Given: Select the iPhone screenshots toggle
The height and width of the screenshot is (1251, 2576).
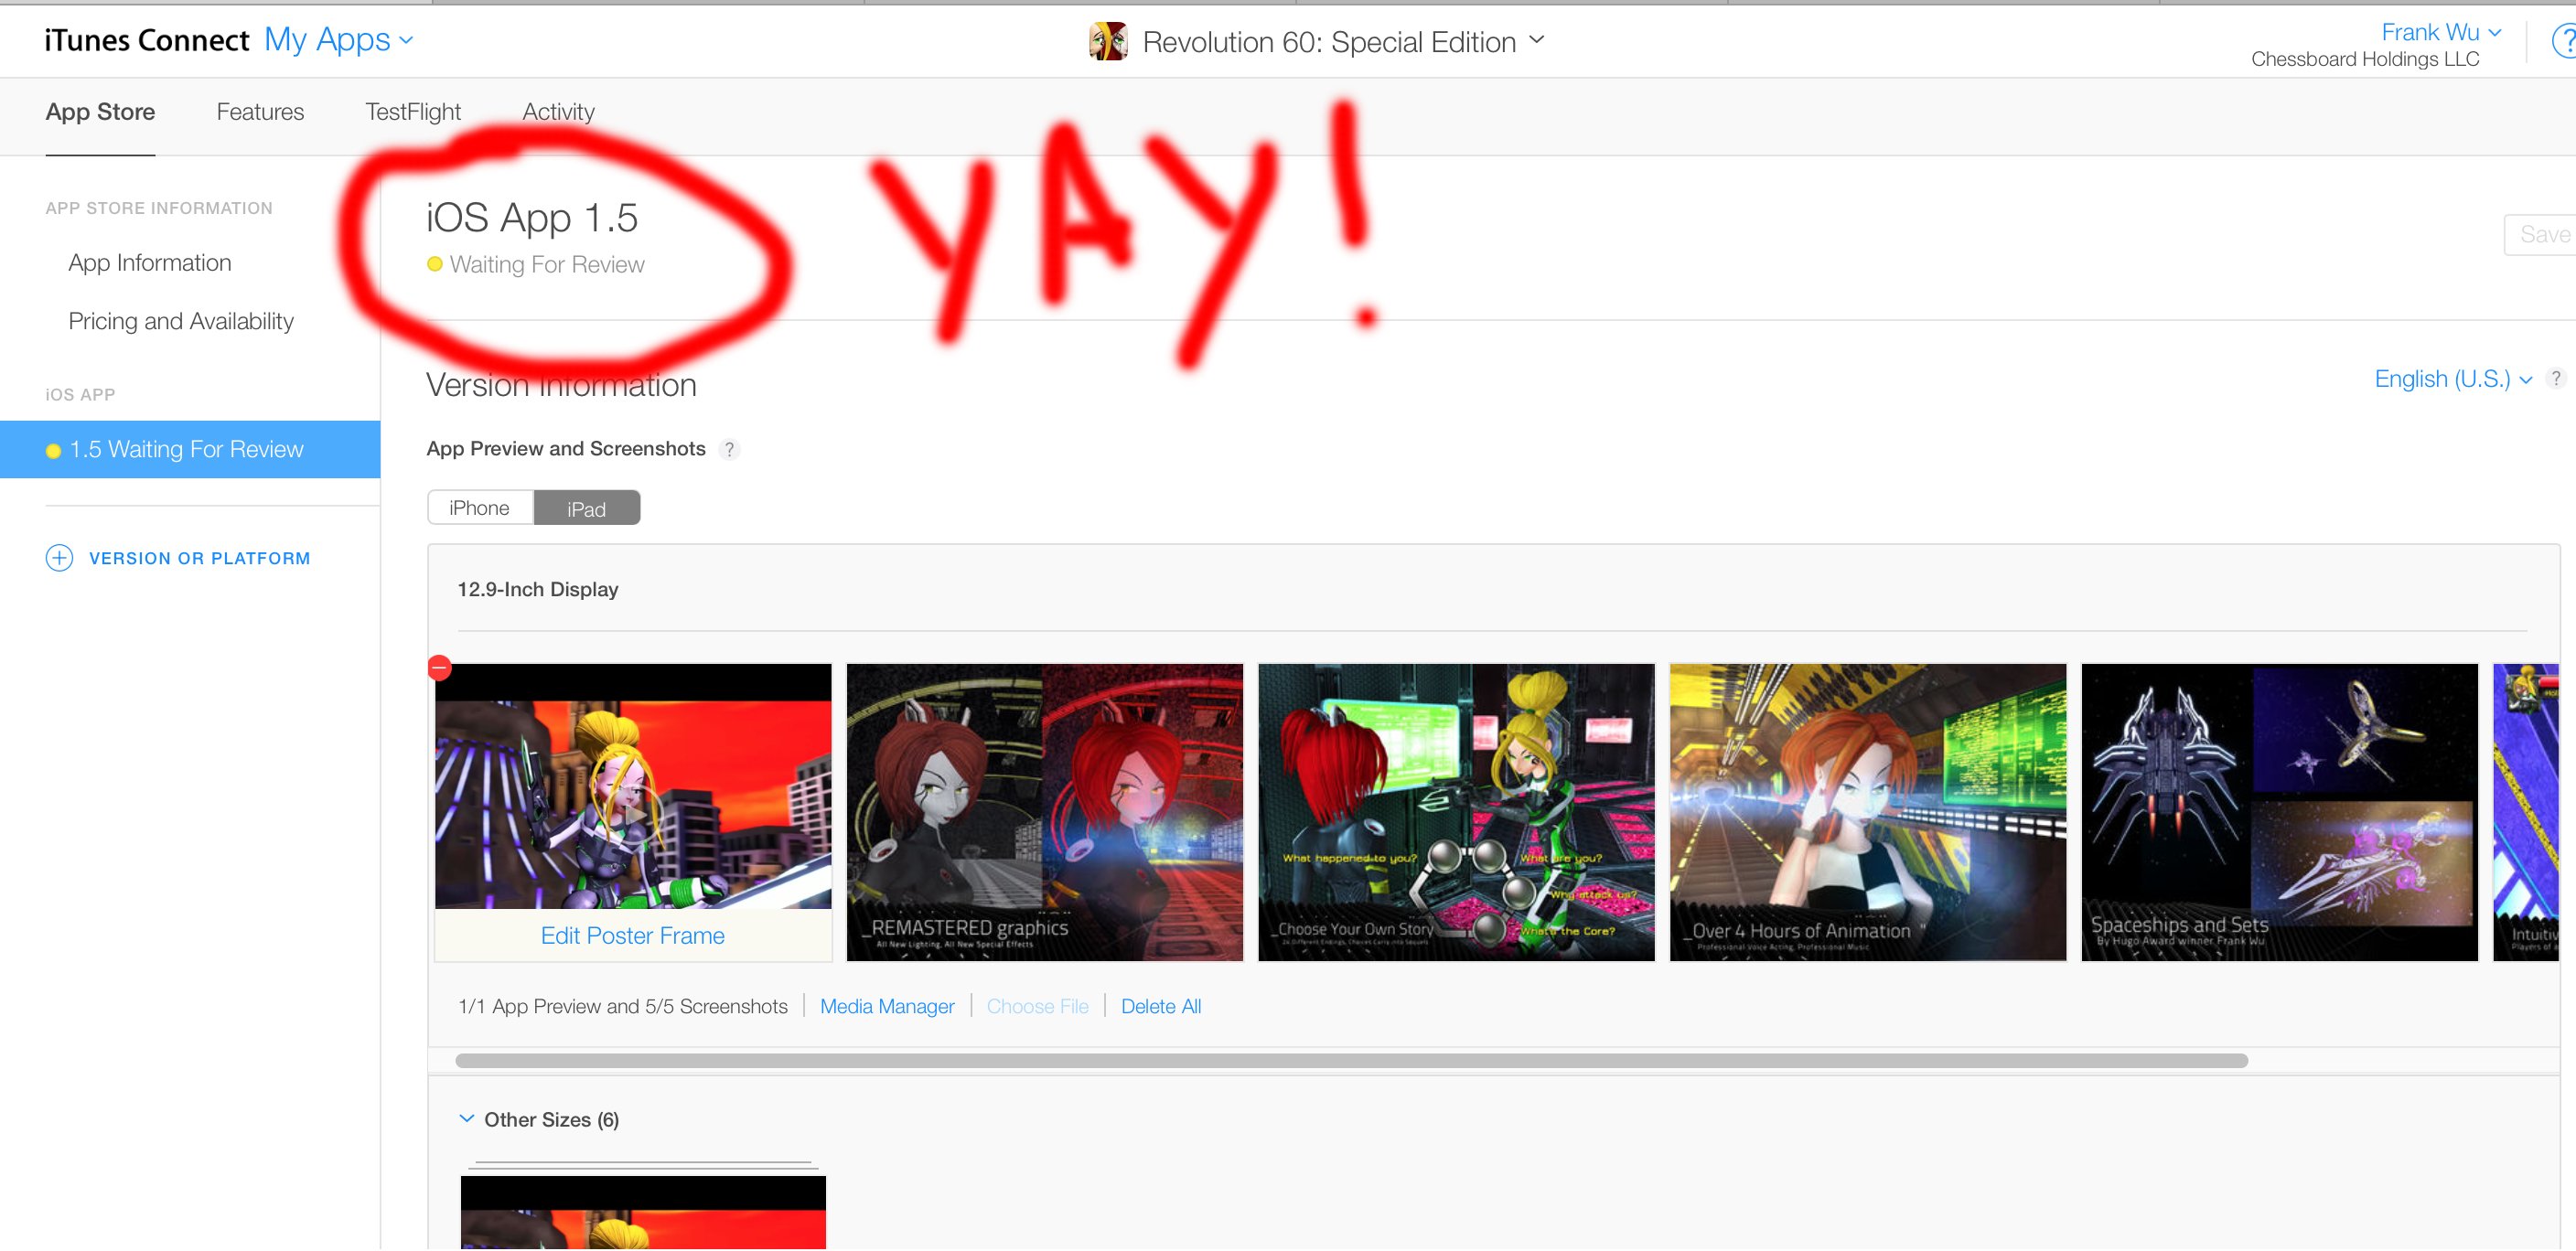Looking at the screenshot, I should [x=480, y=508].
